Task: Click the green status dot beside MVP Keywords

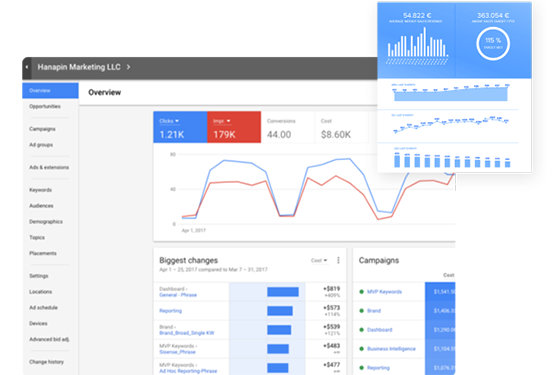Action: [361, 292]
